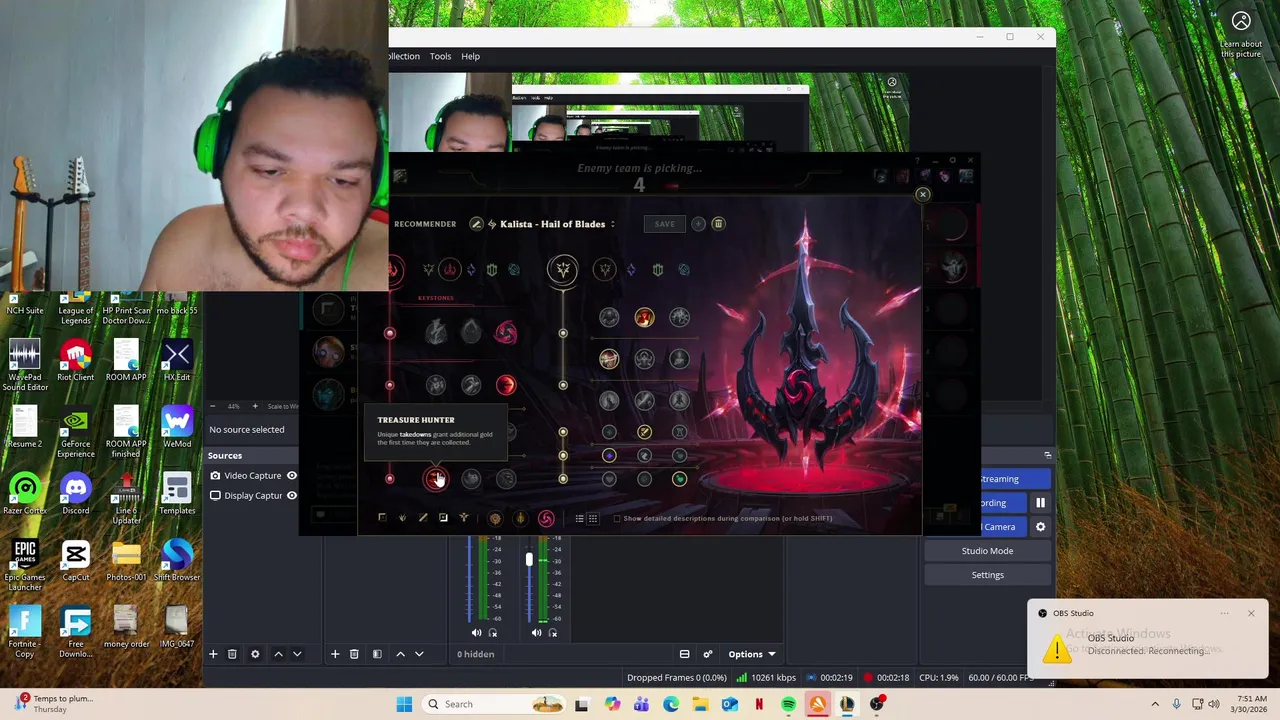Add a scene with plus button
This screenshot has height=720, width=1280.
(335, 654)
